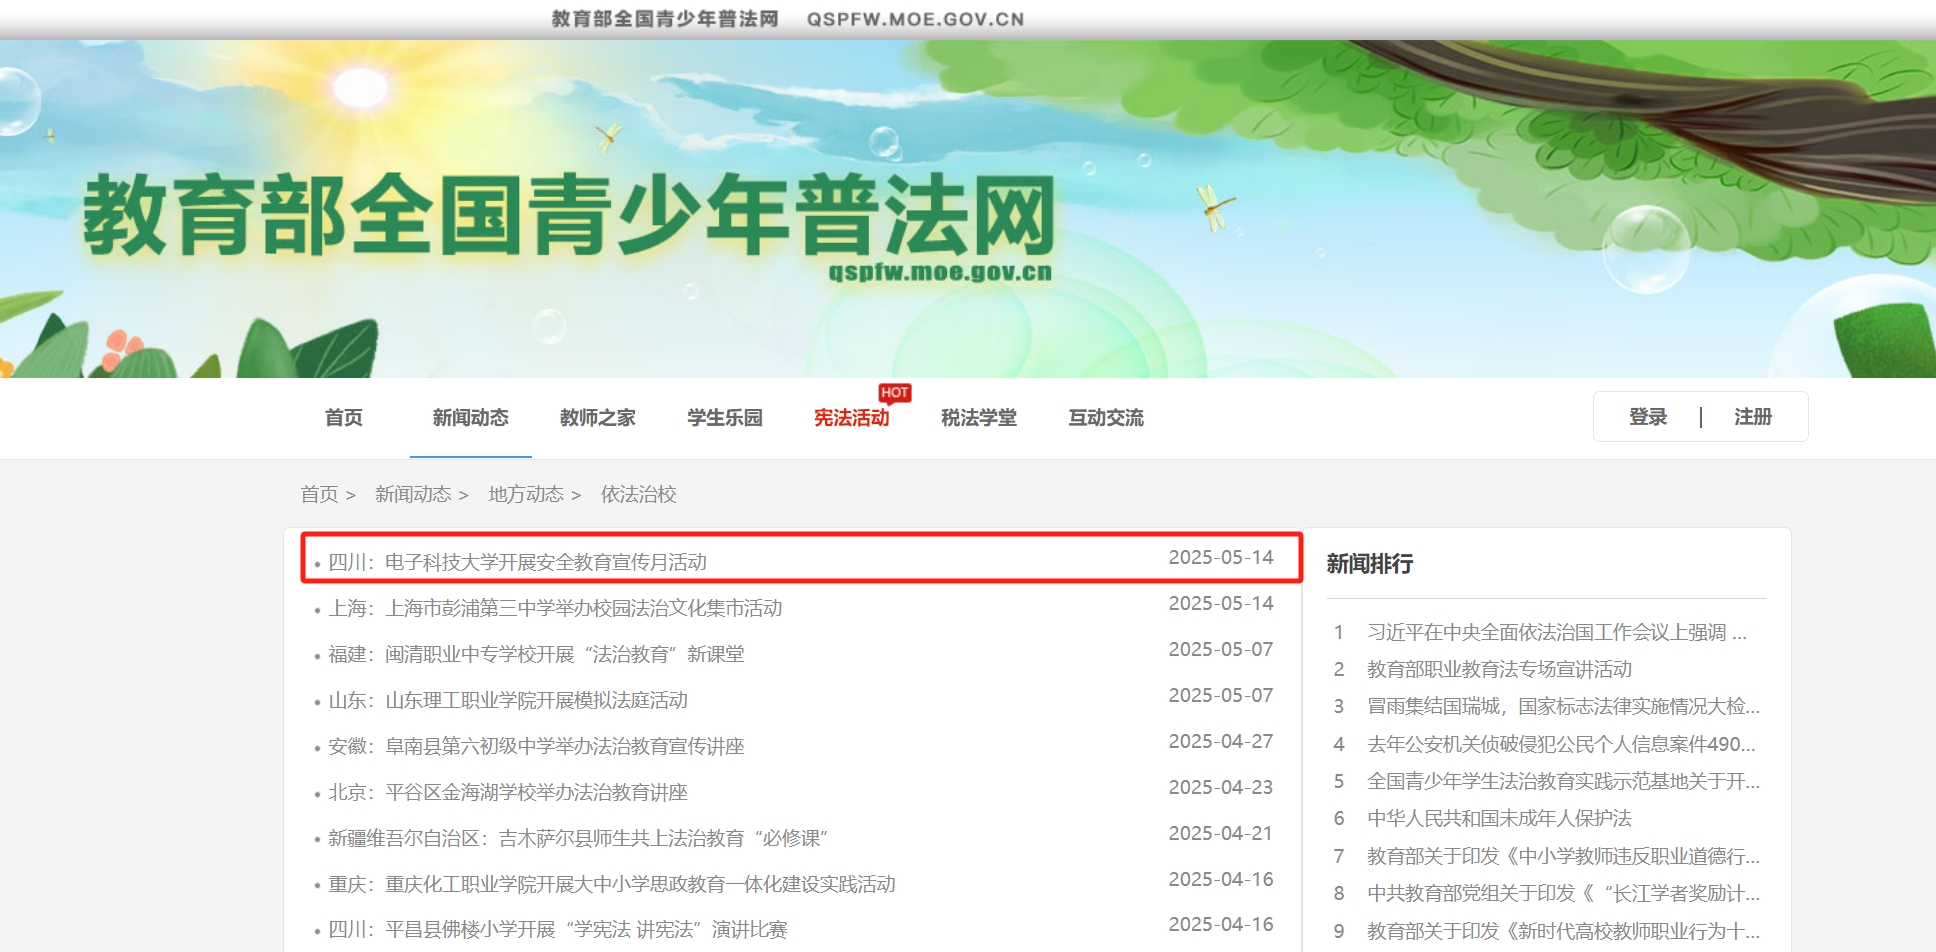Image resolution: width=1936 pixels, height=952 pixels.
Task: Go to 首页 in the breadcrumb
Action: 319,494
